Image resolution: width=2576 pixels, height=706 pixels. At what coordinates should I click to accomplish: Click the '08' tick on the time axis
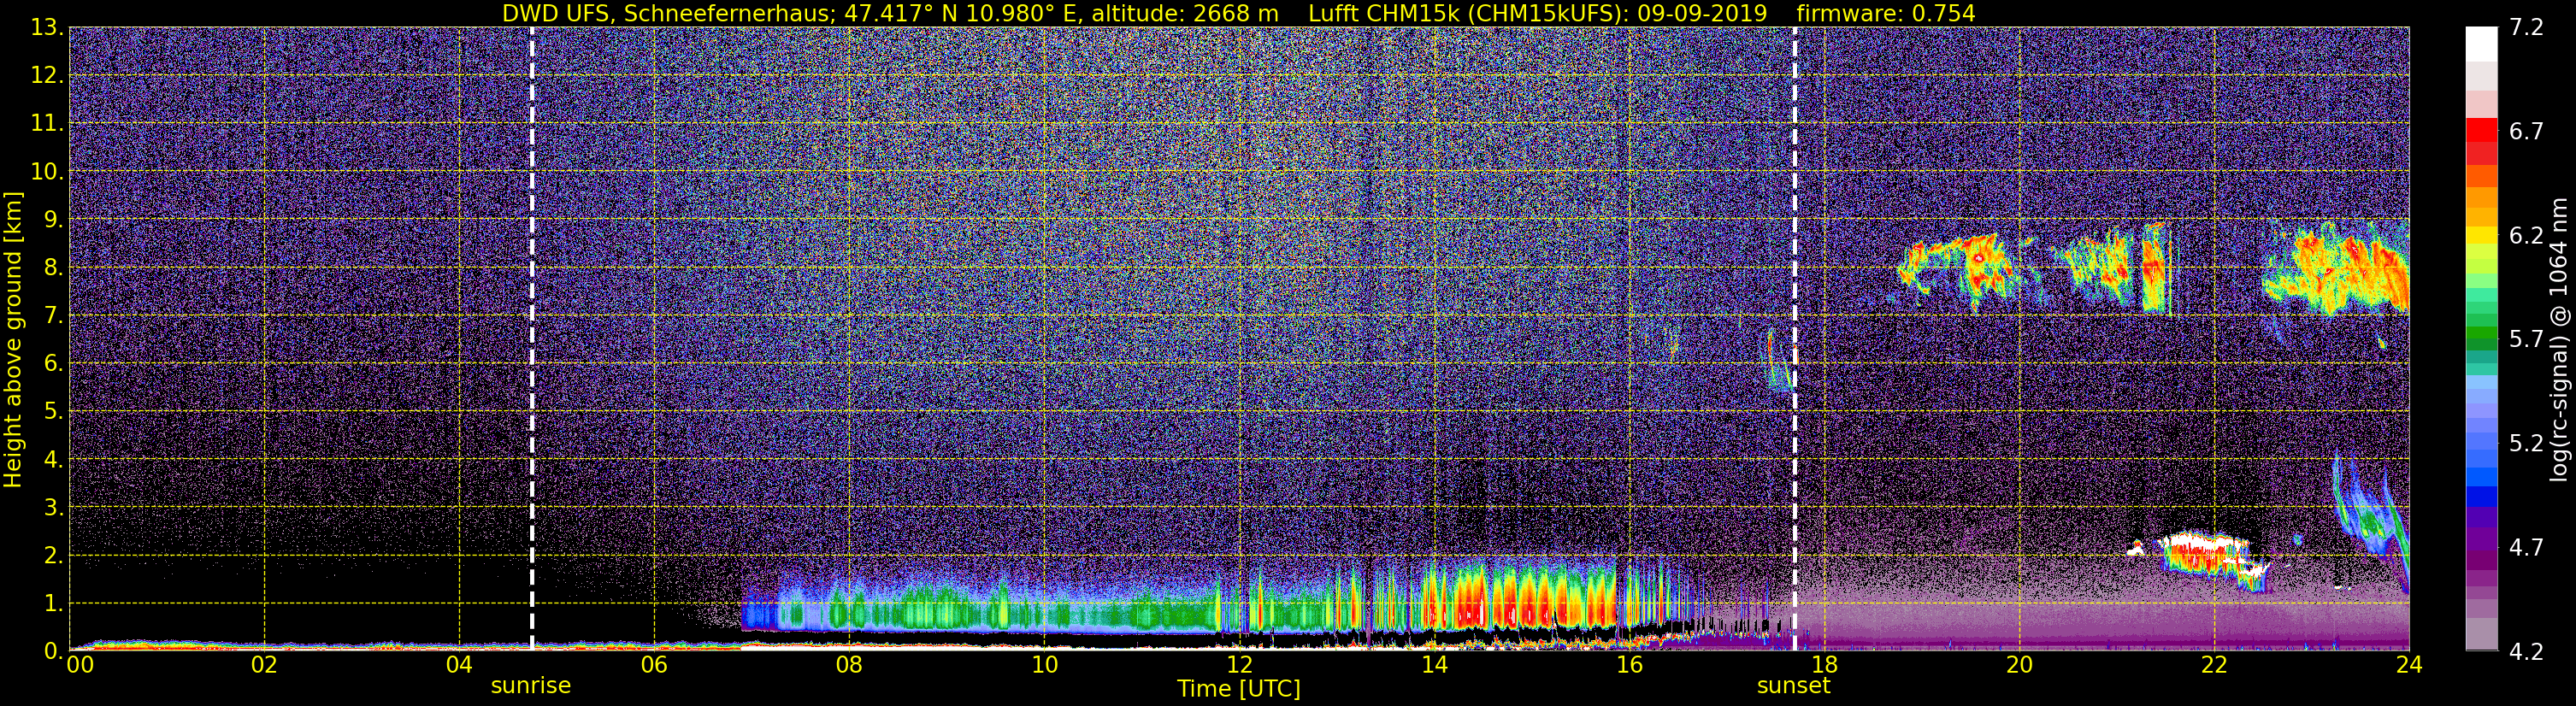[849, 665]
